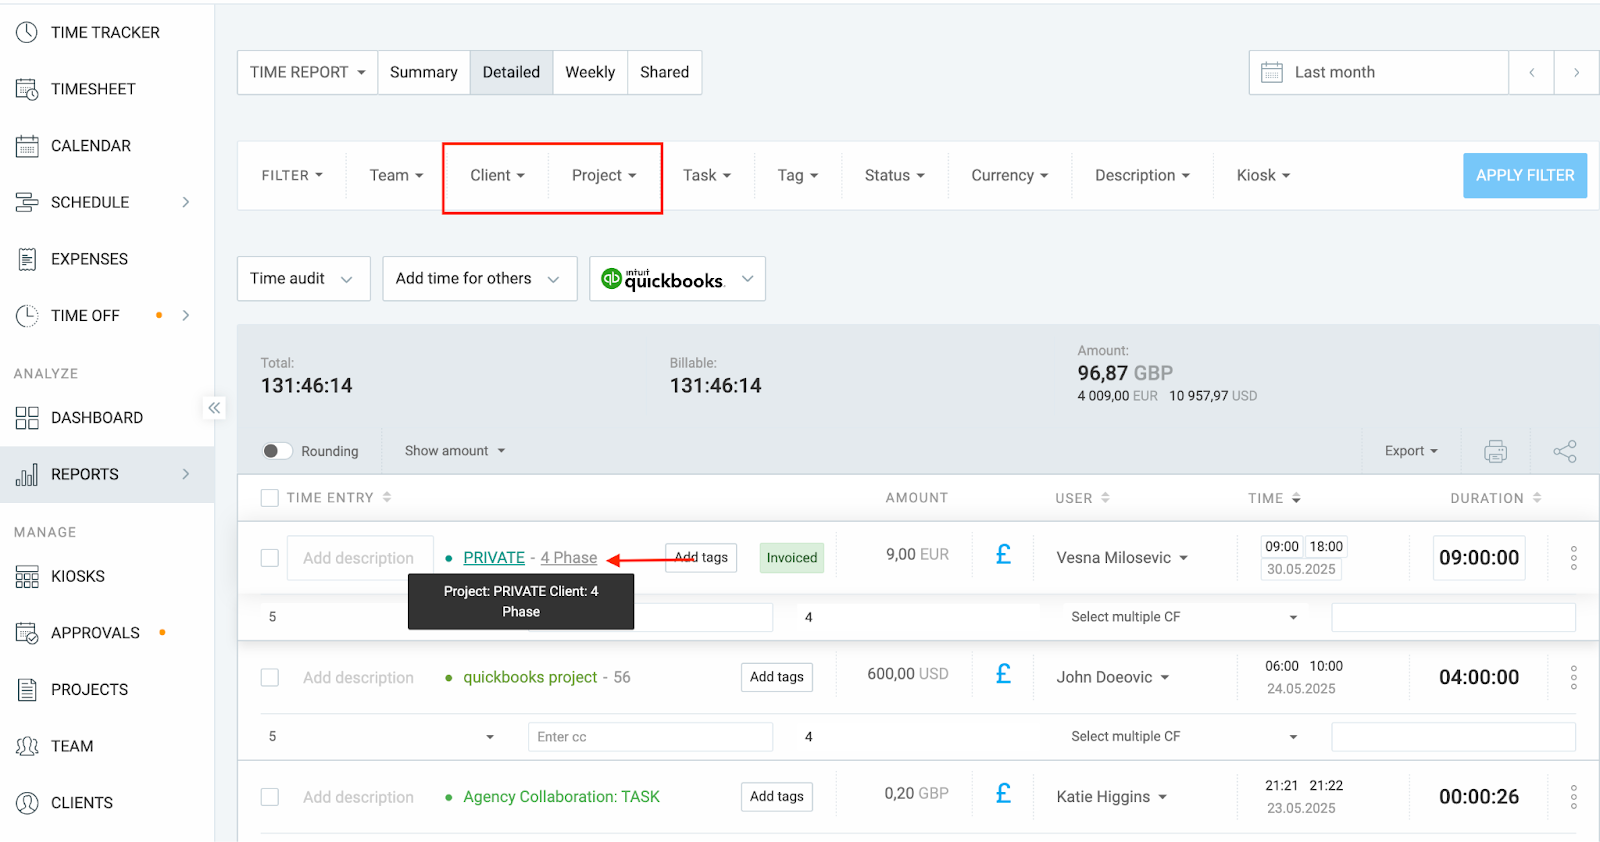The height and width of the screenshot is (842, 1600).
Task: Click the APPLY FILTER button
Action: (1525, 175)
